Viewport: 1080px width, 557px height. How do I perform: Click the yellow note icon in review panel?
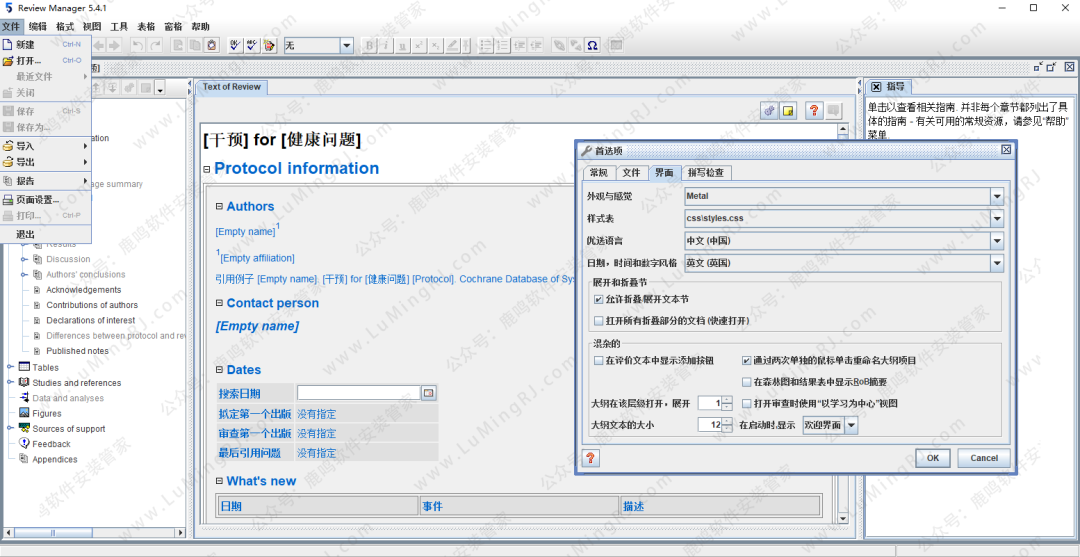(788, 111)
